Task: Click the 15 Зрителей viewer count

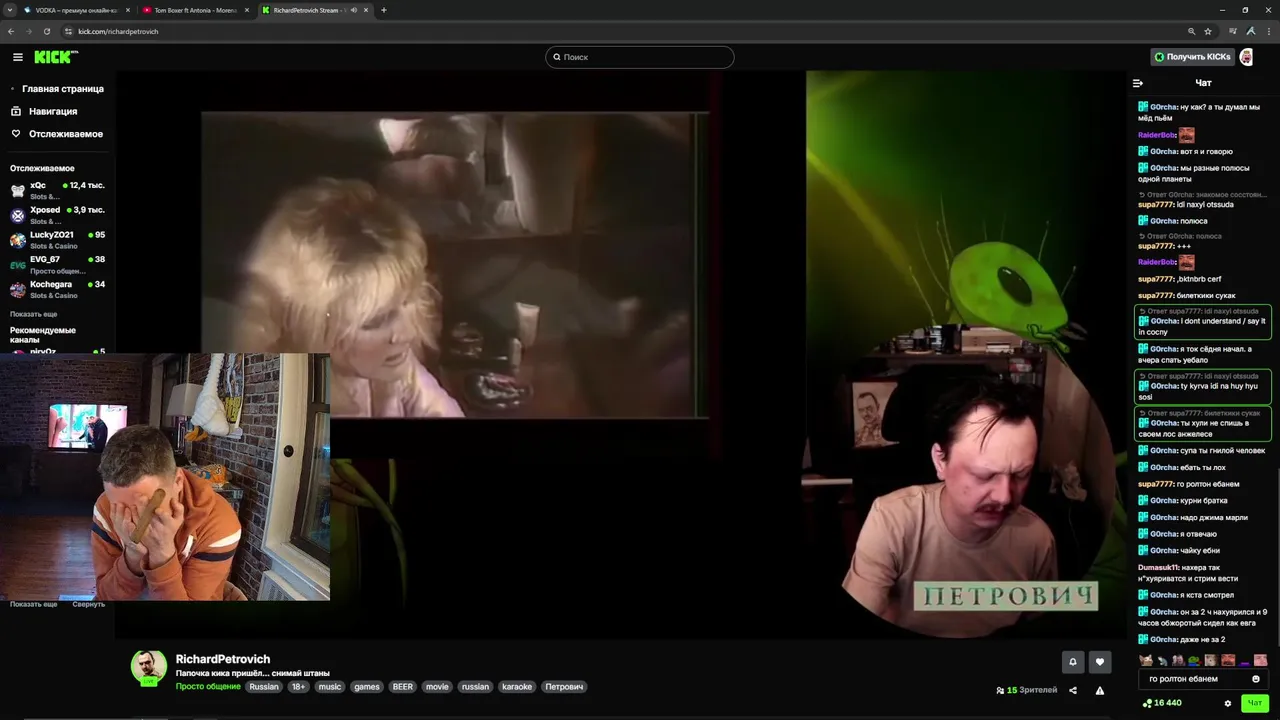Action: pos(1027,690)
